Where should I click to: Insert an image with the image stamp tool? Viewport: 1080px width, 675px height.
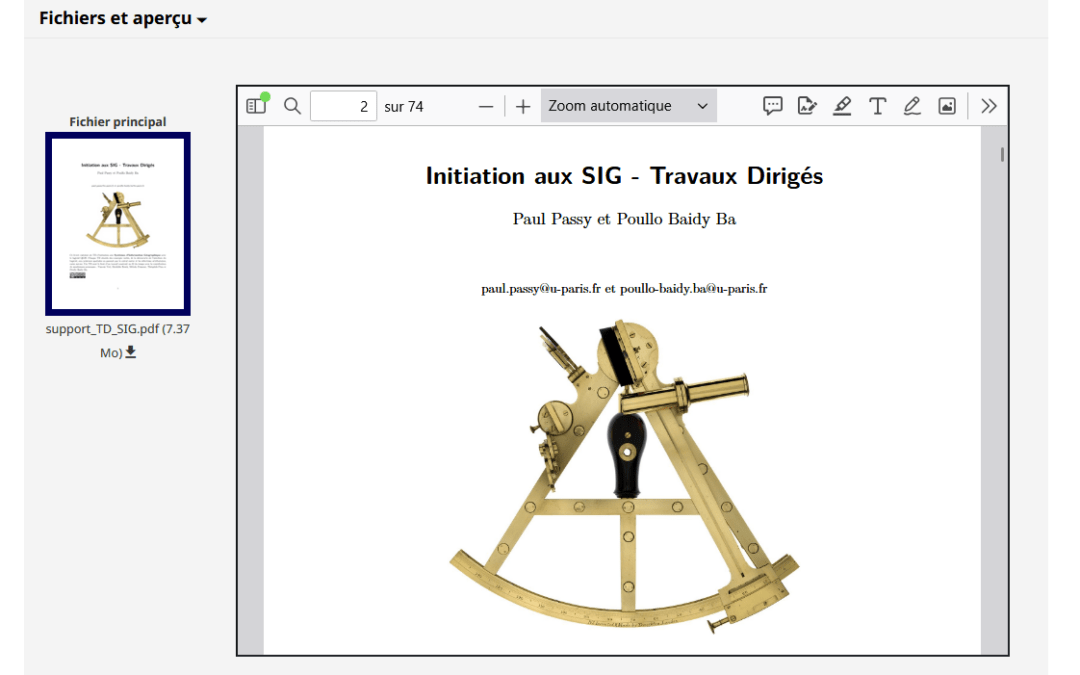tap(947, 105)
